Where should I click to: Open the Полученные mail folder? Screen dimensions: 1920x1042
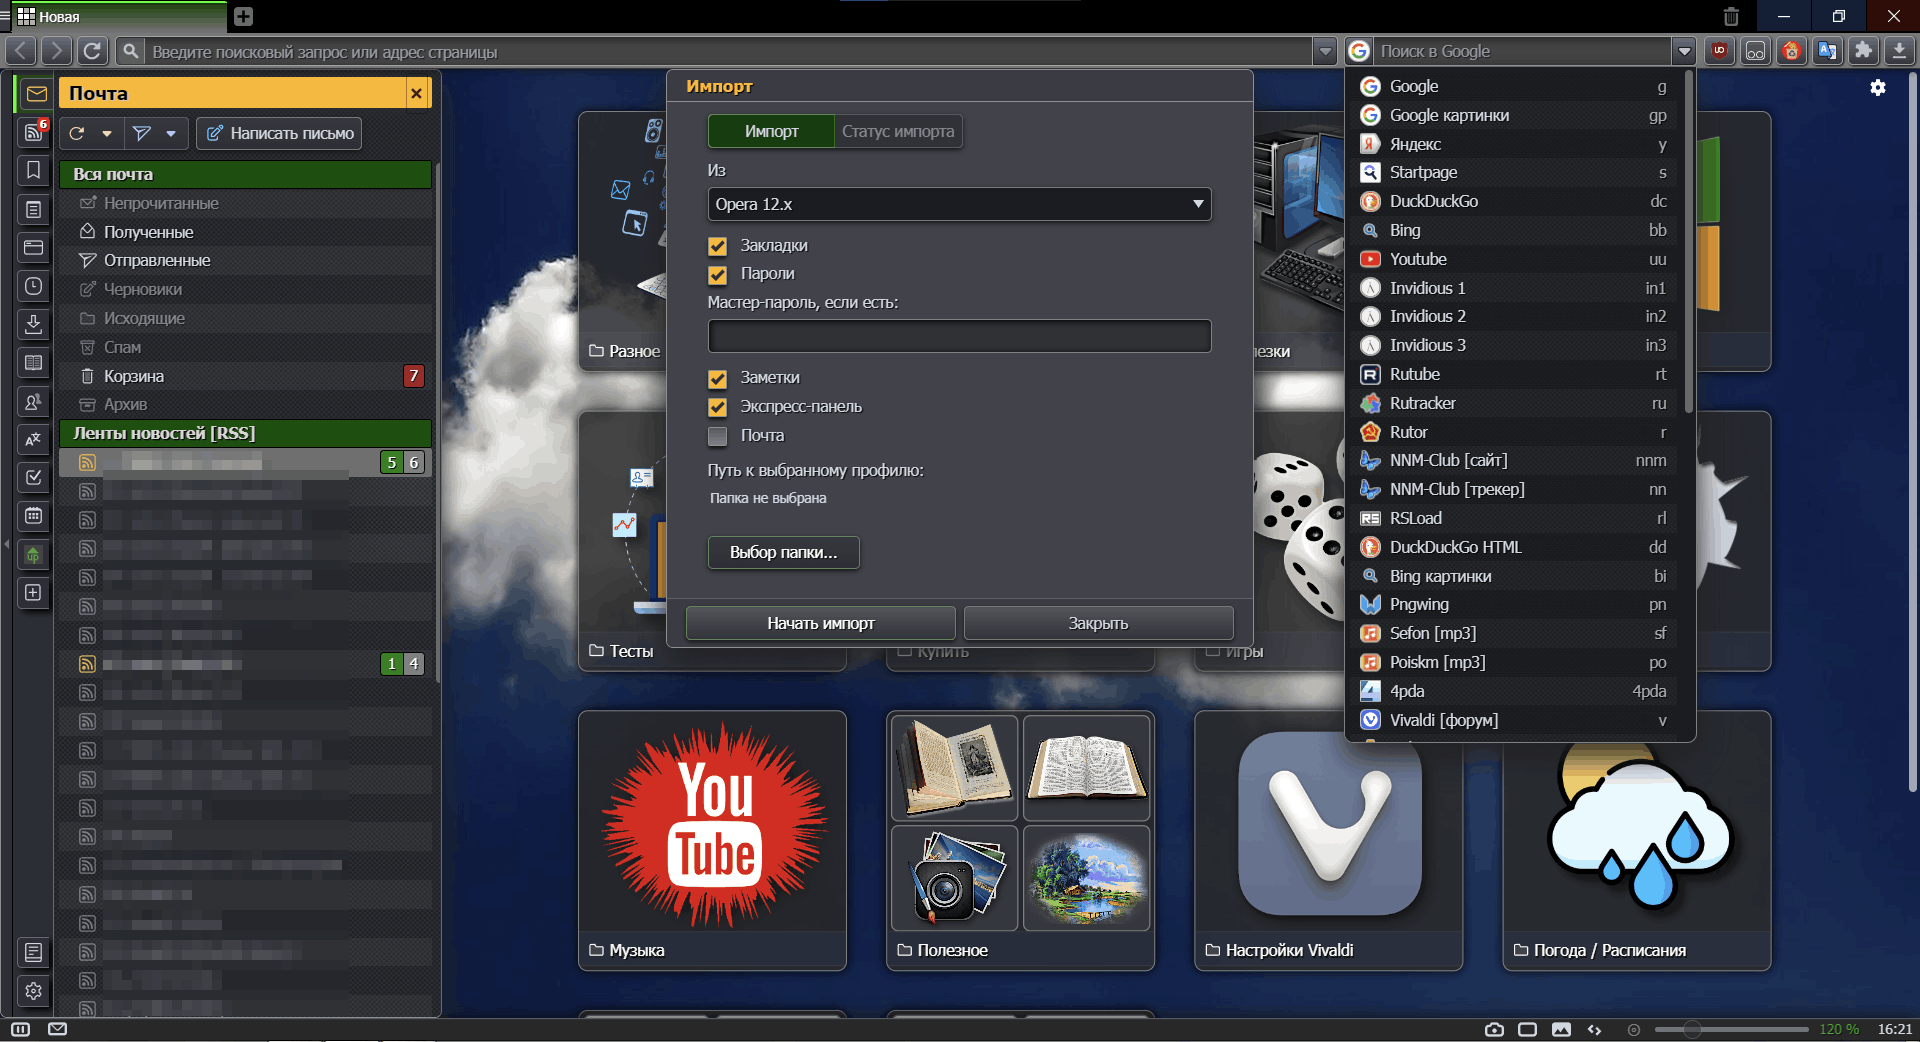[245, 232]
